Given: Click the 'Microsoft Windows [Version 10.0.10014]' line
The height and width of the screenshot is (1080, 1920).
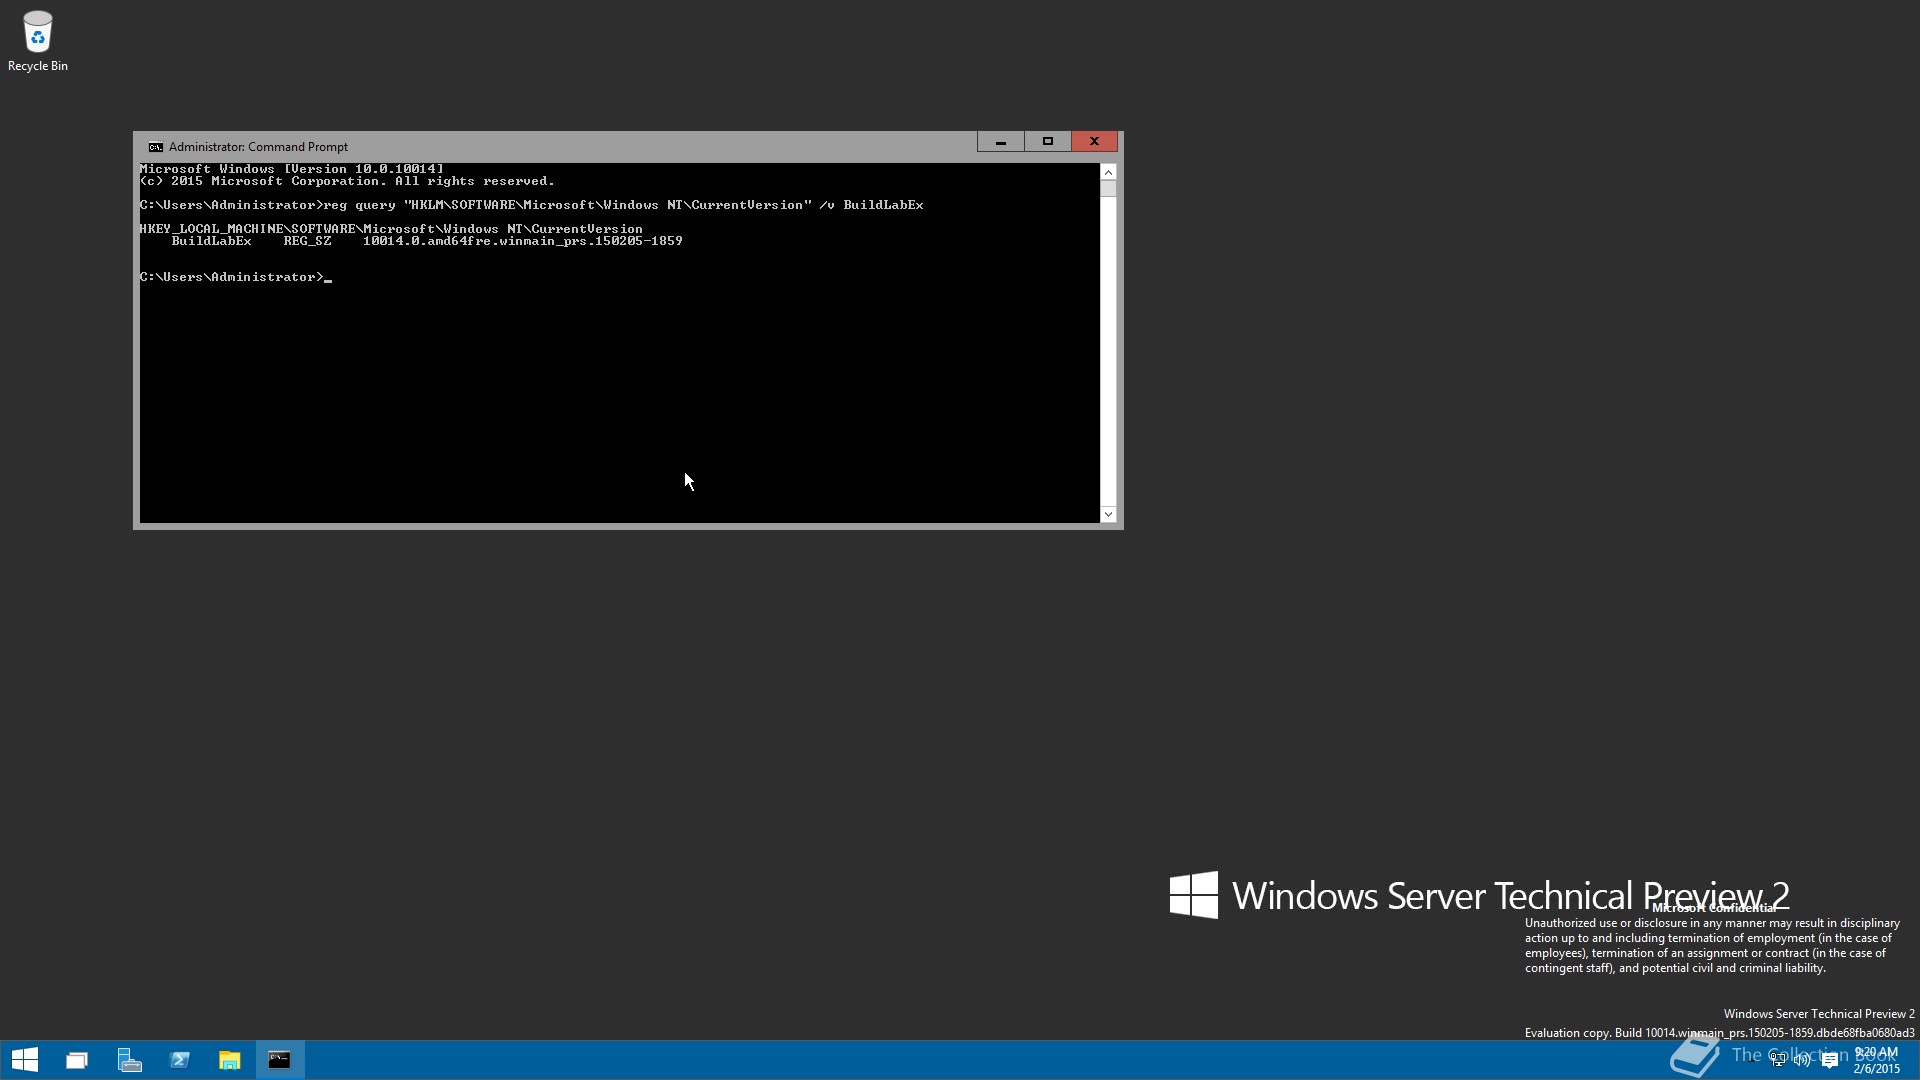Looking at the screenshot, I should (292, 169).
